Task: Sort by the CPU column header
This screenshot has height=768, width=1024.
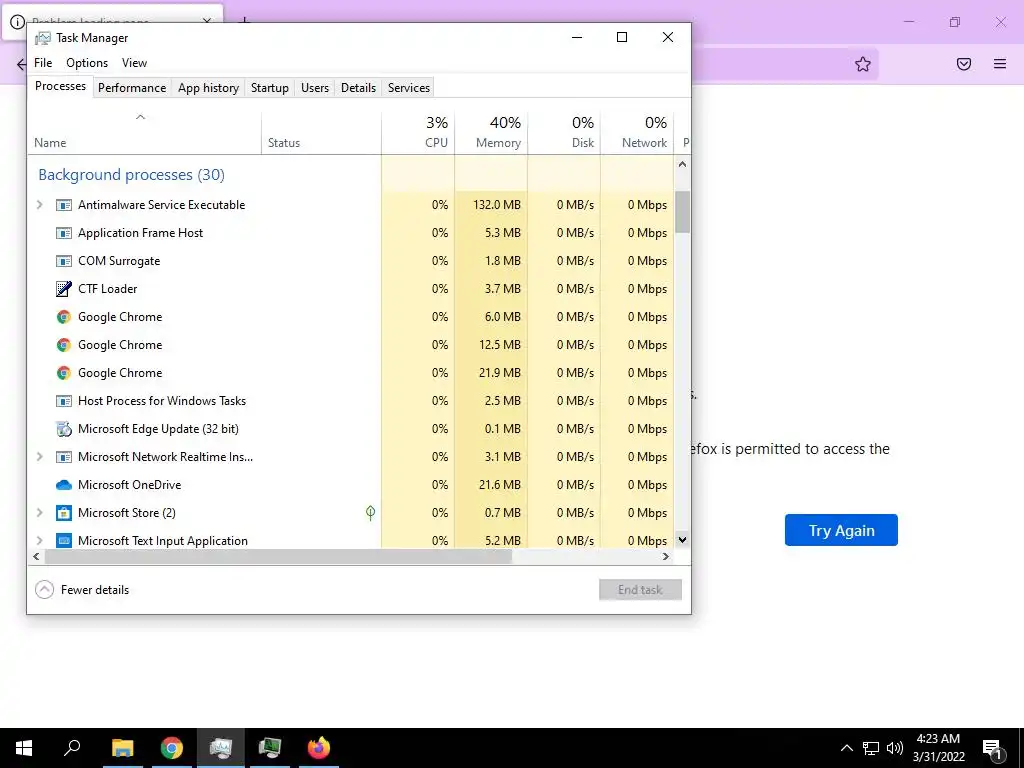Action: [418, 133]
